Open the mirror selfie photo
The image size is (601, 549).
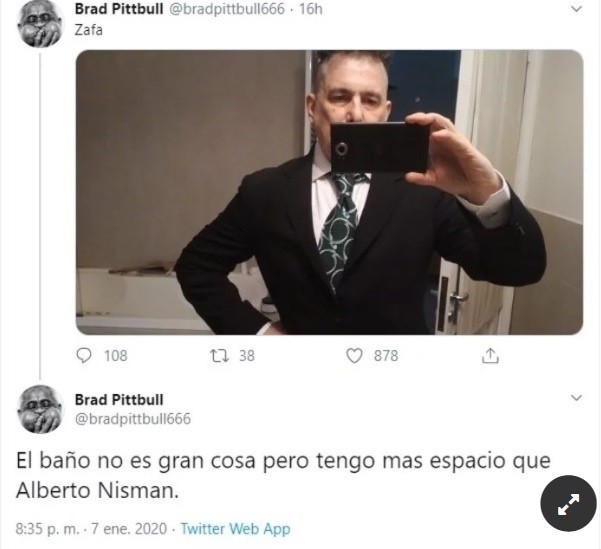(x=330, y=192)
